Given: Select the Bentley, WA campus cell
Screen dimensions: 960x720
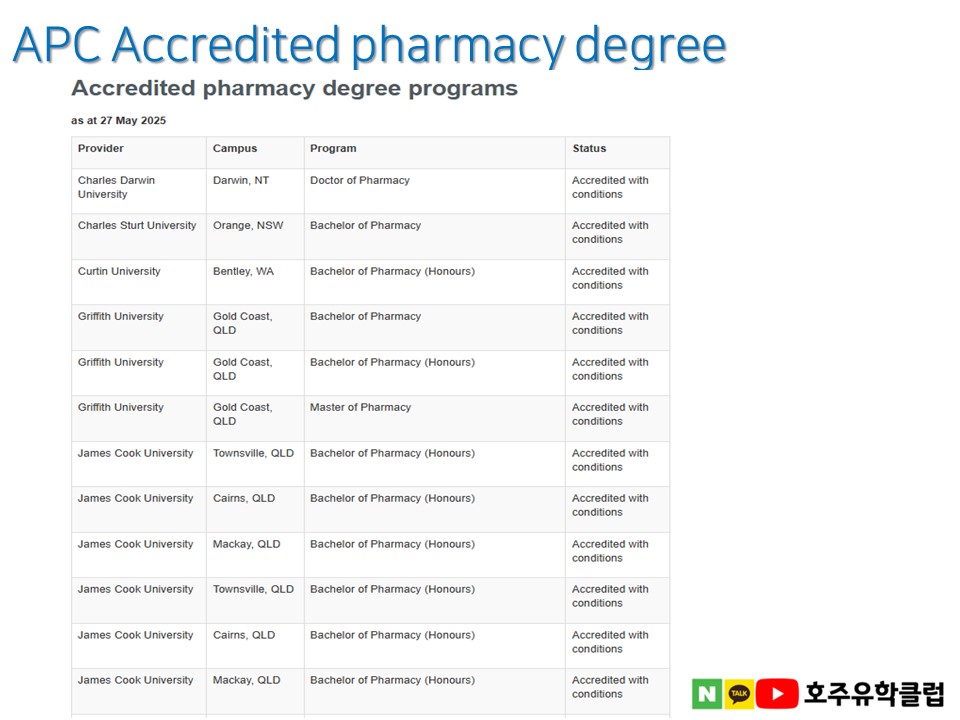Looking at the screenshot, I should pos(243,272).
